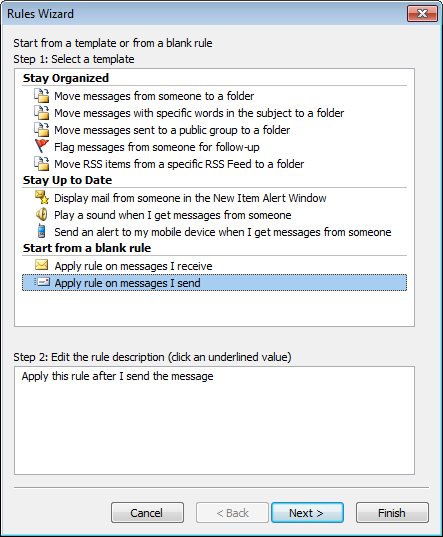Click the speaker icon for play a sound
This screenshot has width=443, height=537.
(x=42, y=215)
